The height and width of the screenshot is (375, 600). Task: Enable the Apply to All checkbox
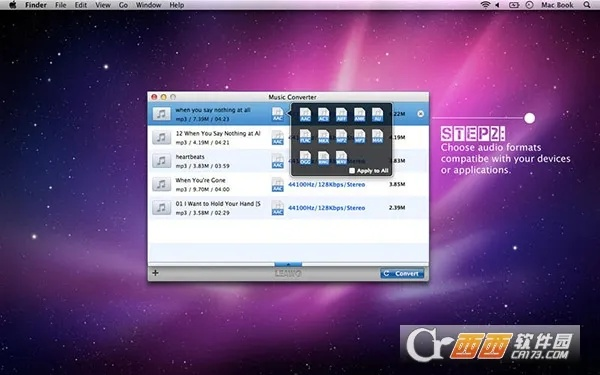pyautogui.click(x=352, y=171)
